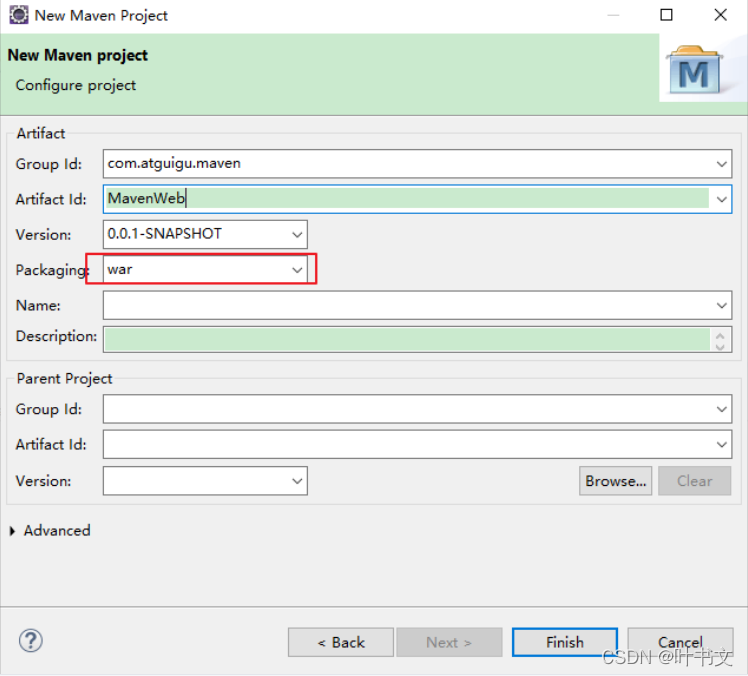Open the Parent Project Artifact Id dropdown
This screenshot has width=748, height=676.
tap(721, 444)
